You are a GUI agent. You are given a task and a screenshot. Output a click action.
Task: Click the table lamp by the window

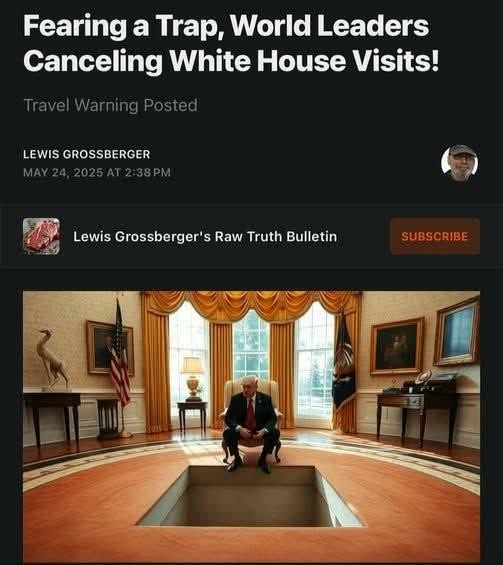[x=192, y=378]
